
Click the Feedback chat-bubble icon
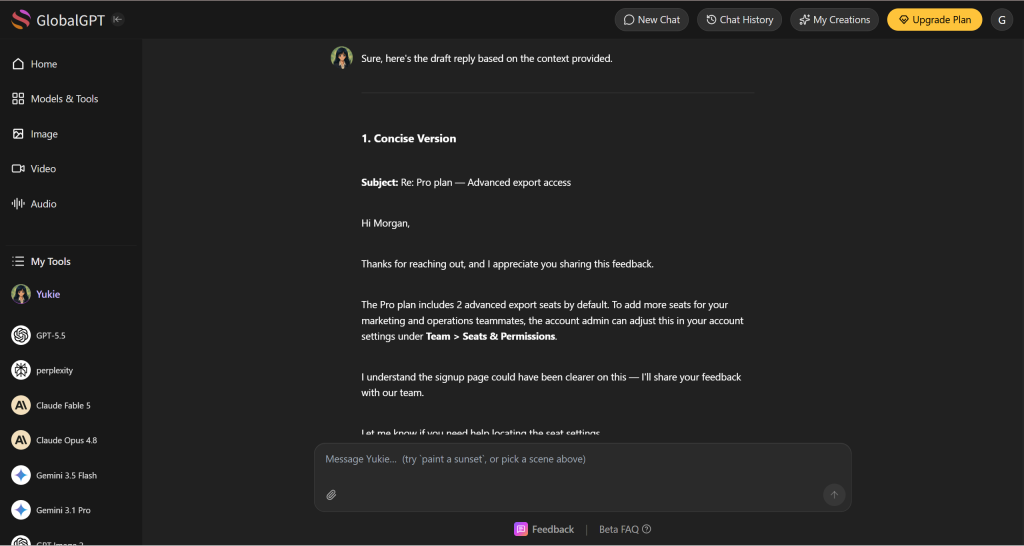pos(521,529)
